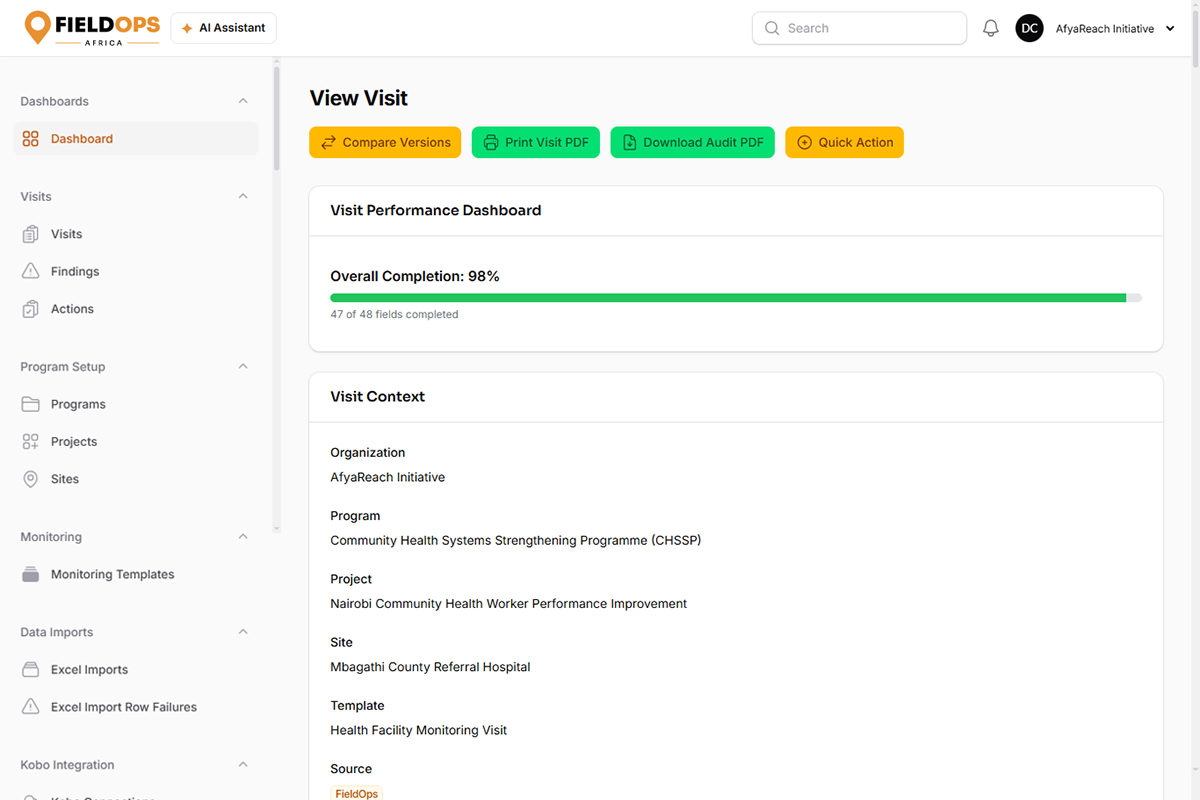Click the Actions checklist icon
Screen dimensions: 1200x800
click(x=31, y=309)
